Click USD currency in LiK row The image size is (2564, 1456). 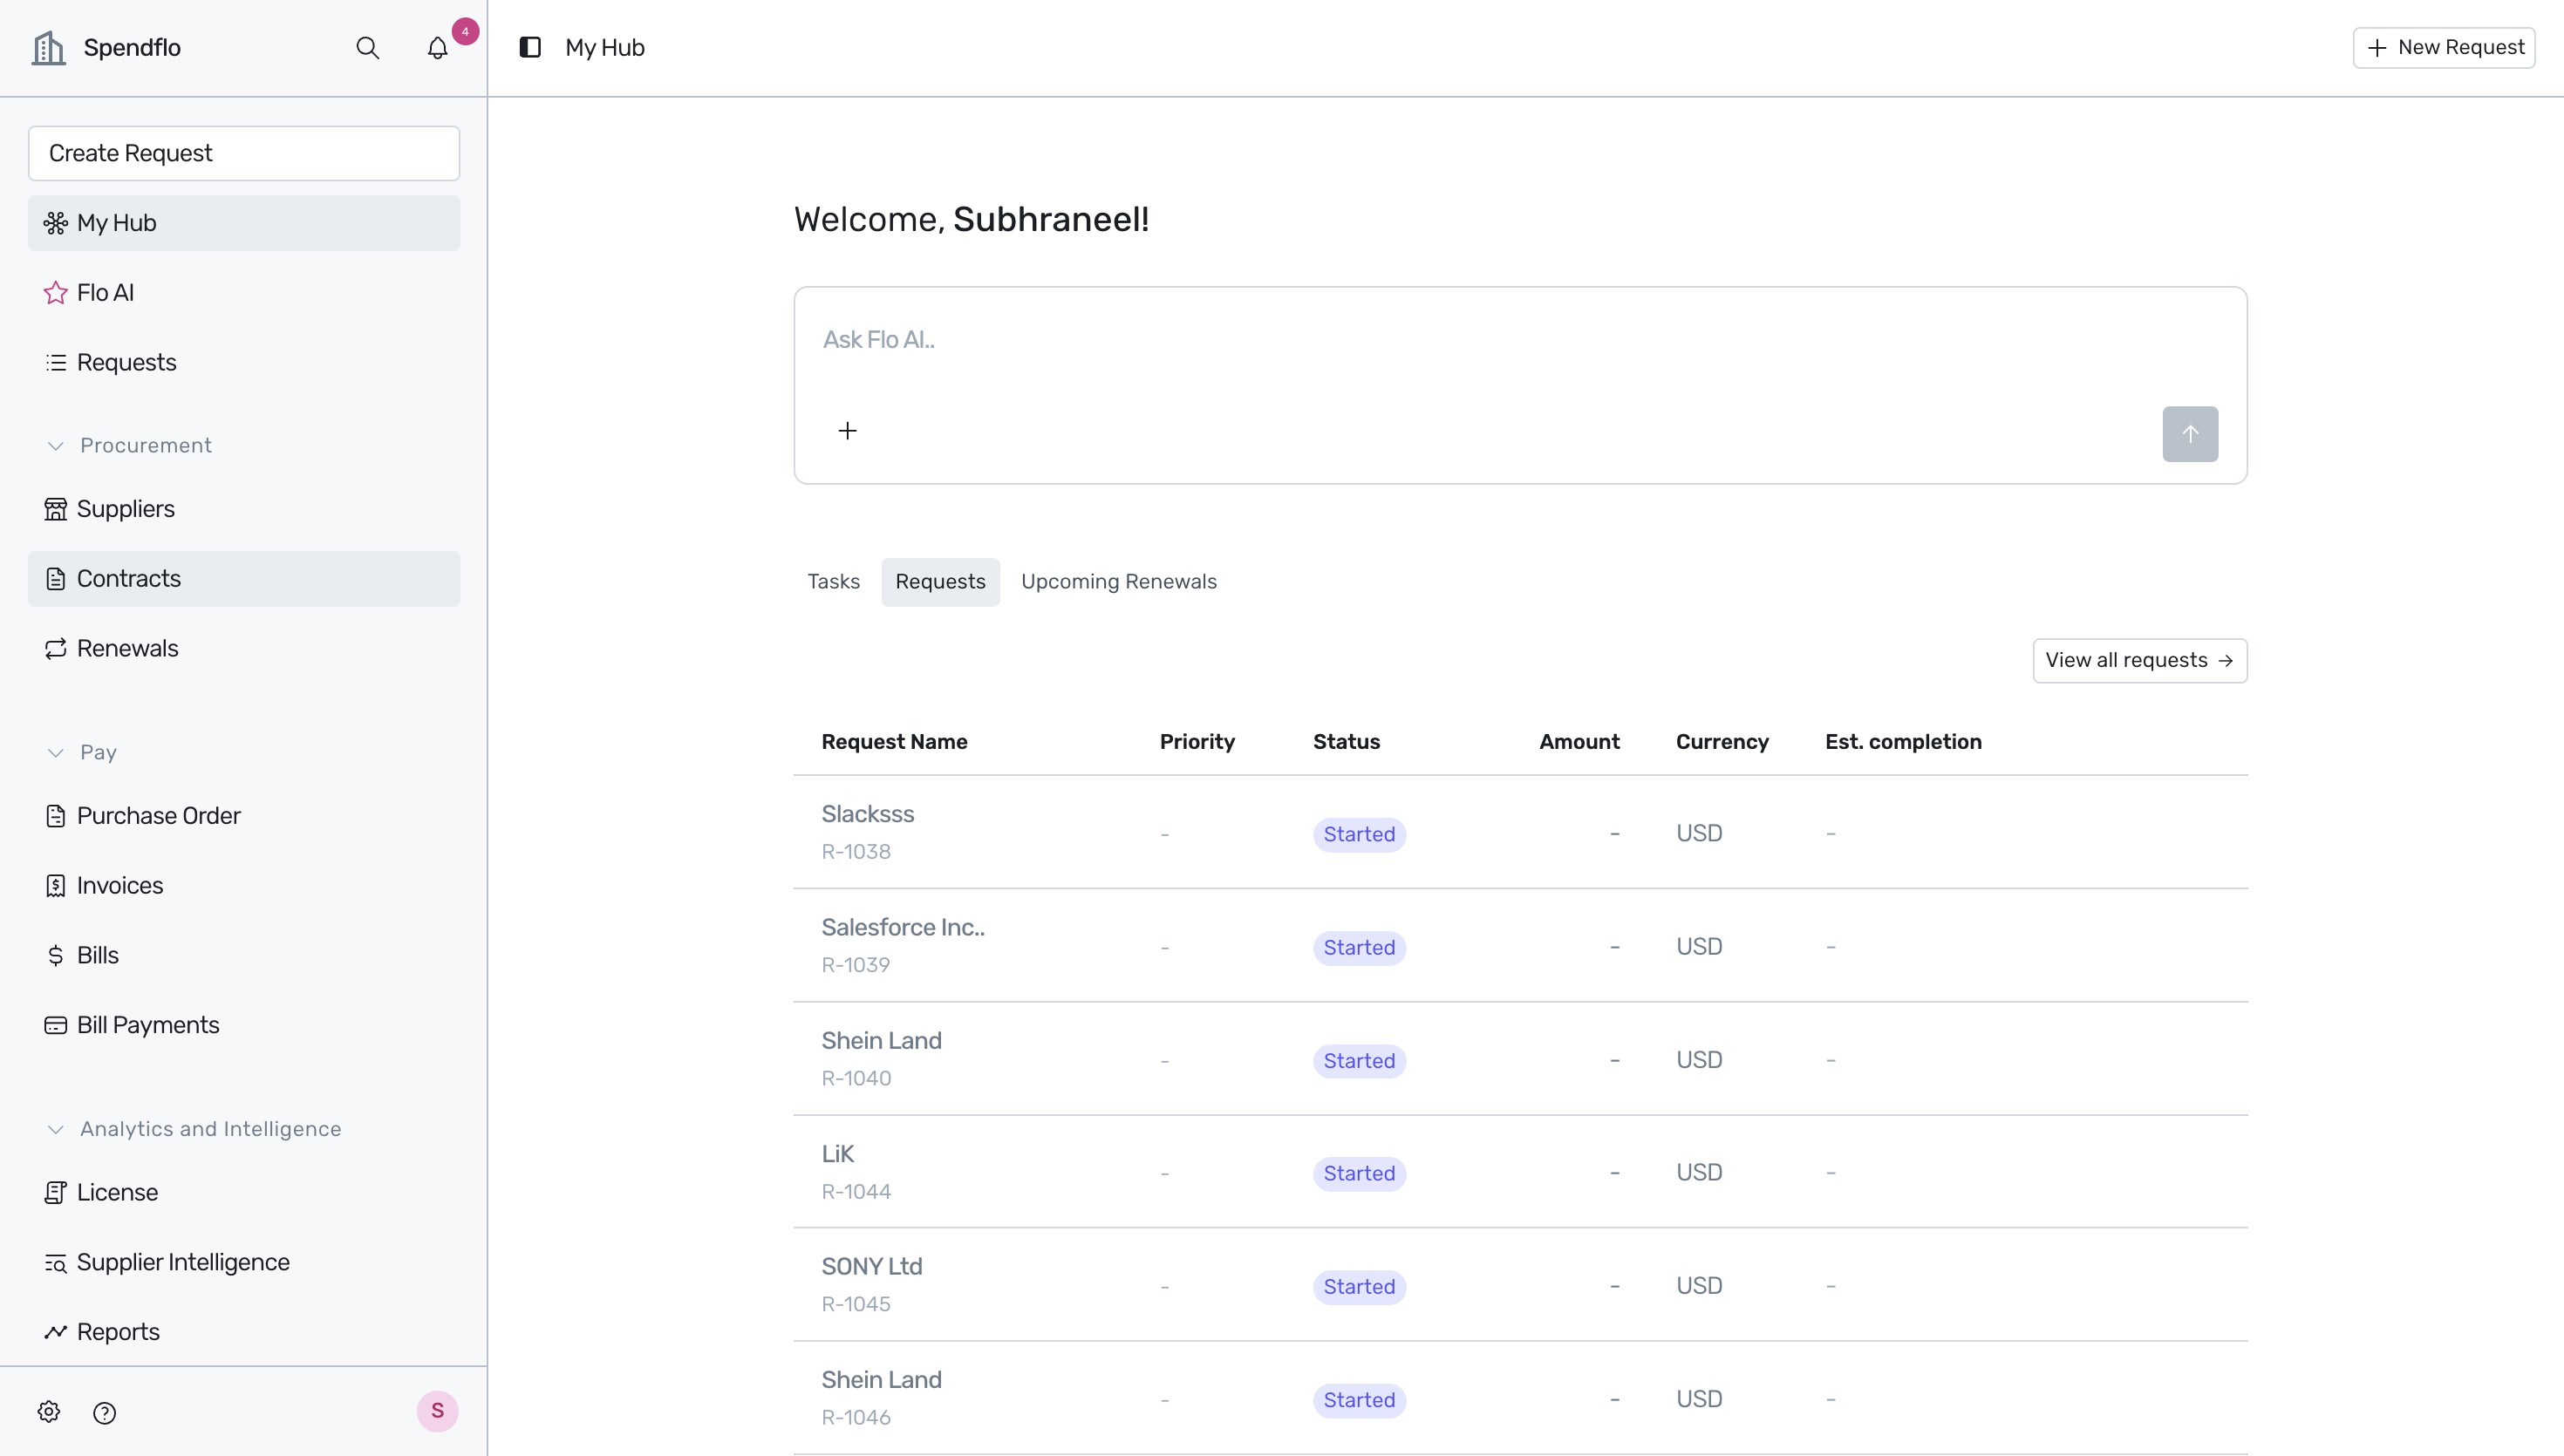(x=1699, y=1172)
